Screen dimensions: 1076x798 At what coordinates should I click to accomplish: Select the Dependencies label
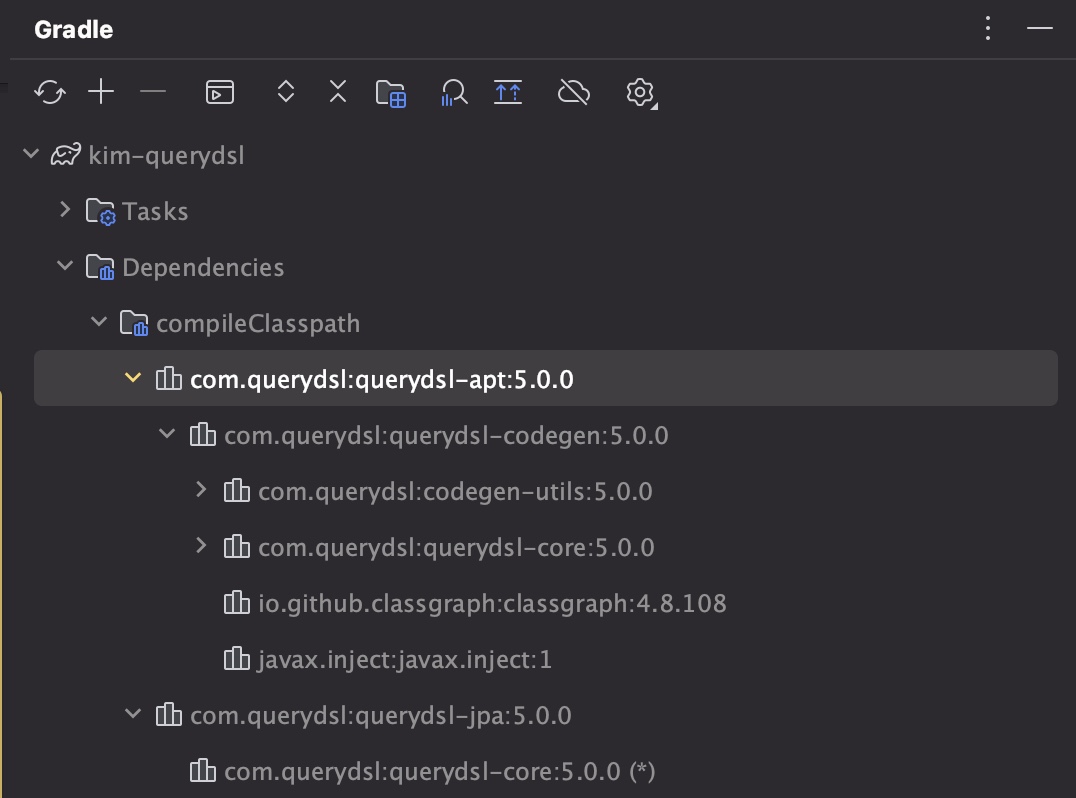pos(203,268)
